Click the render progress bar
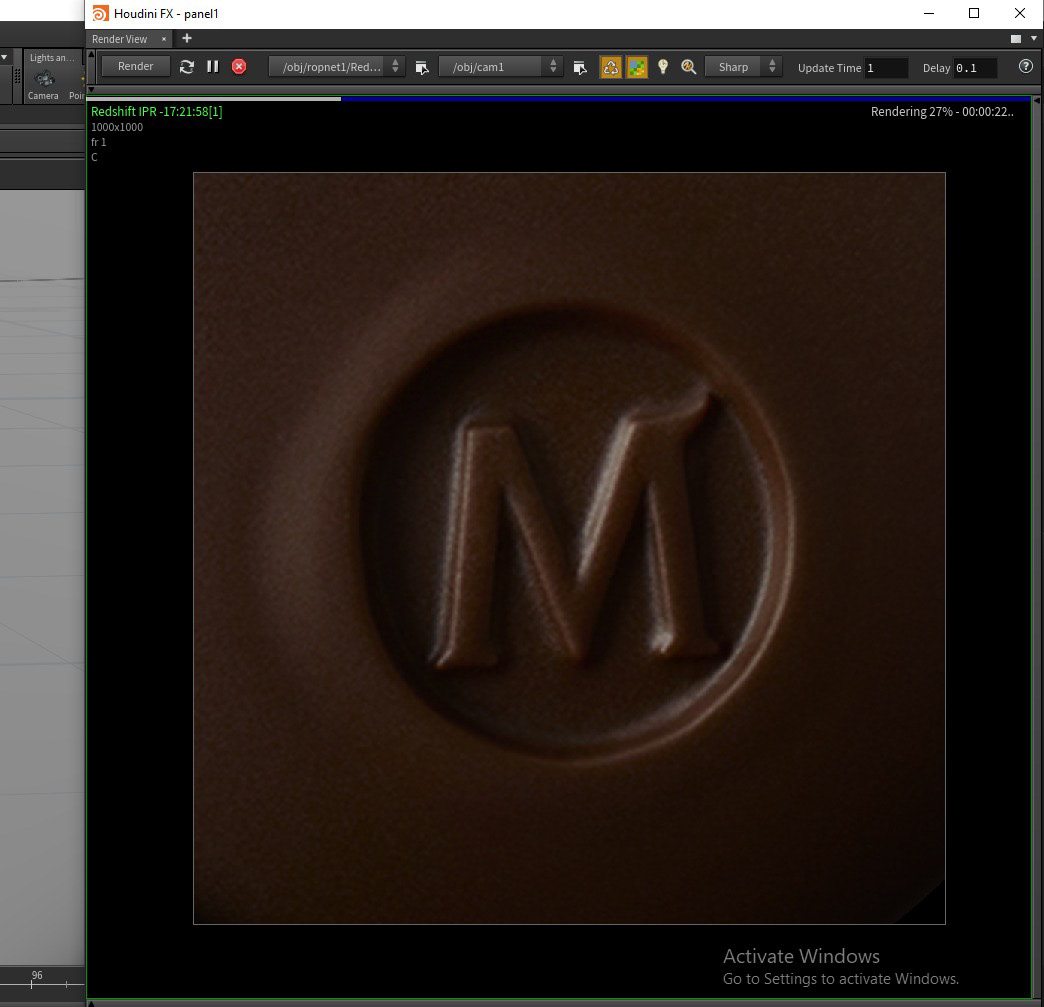Viewport: 1044px width, 1007px height. pos(559,99)
